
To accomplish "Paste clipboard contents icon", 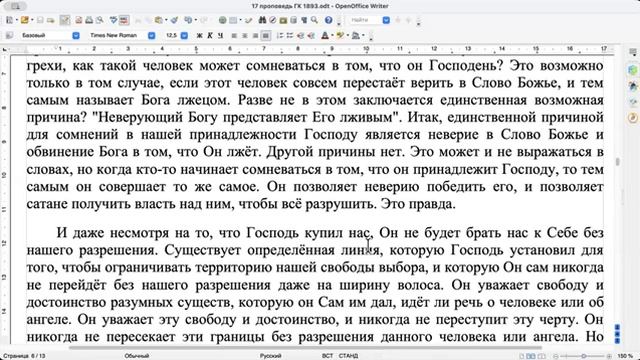I will click(158, 20).
